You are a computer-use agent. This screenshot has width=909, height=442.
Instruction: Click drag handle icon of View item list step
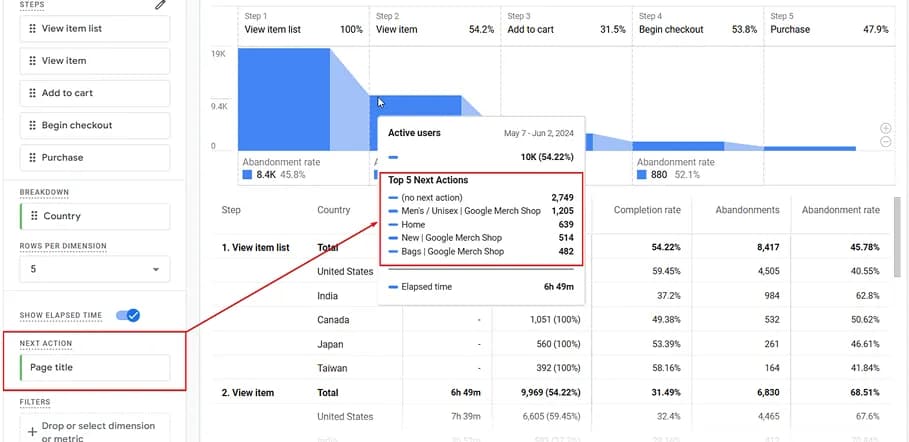pos(32,28)
